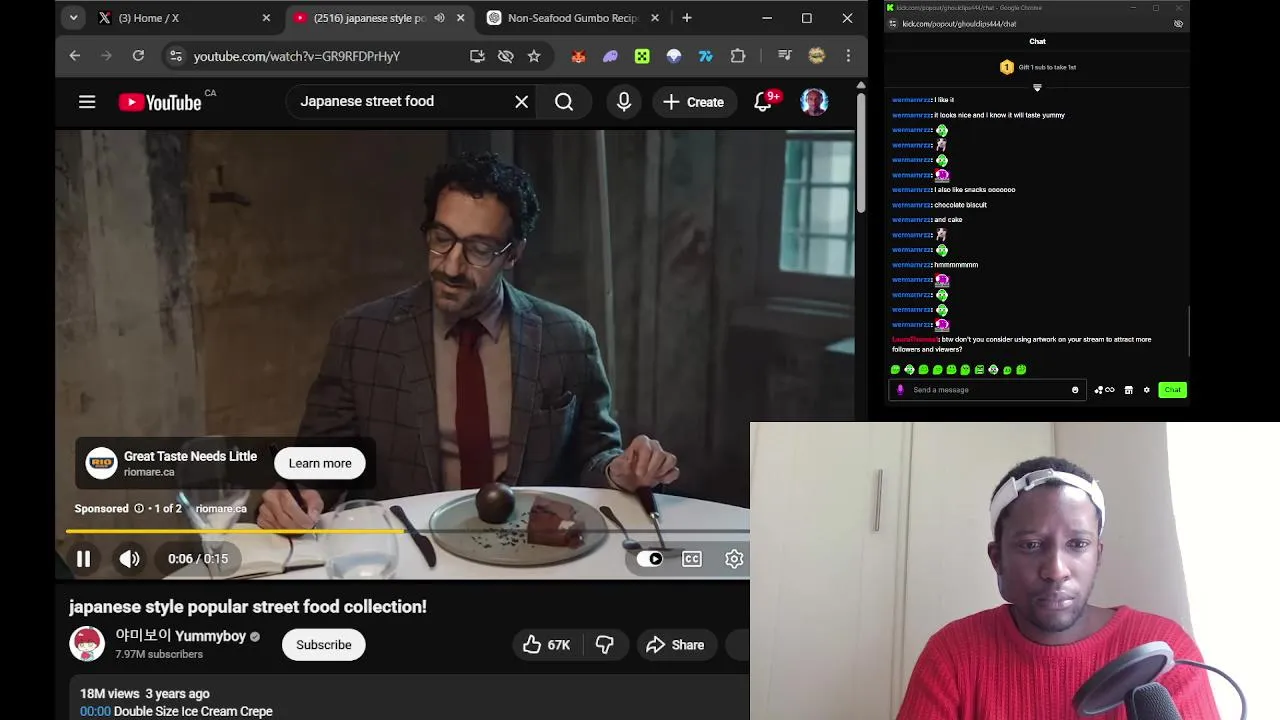Open the Chrome media controls icon
Screen dimensions: 1280x720
[785, 56]
